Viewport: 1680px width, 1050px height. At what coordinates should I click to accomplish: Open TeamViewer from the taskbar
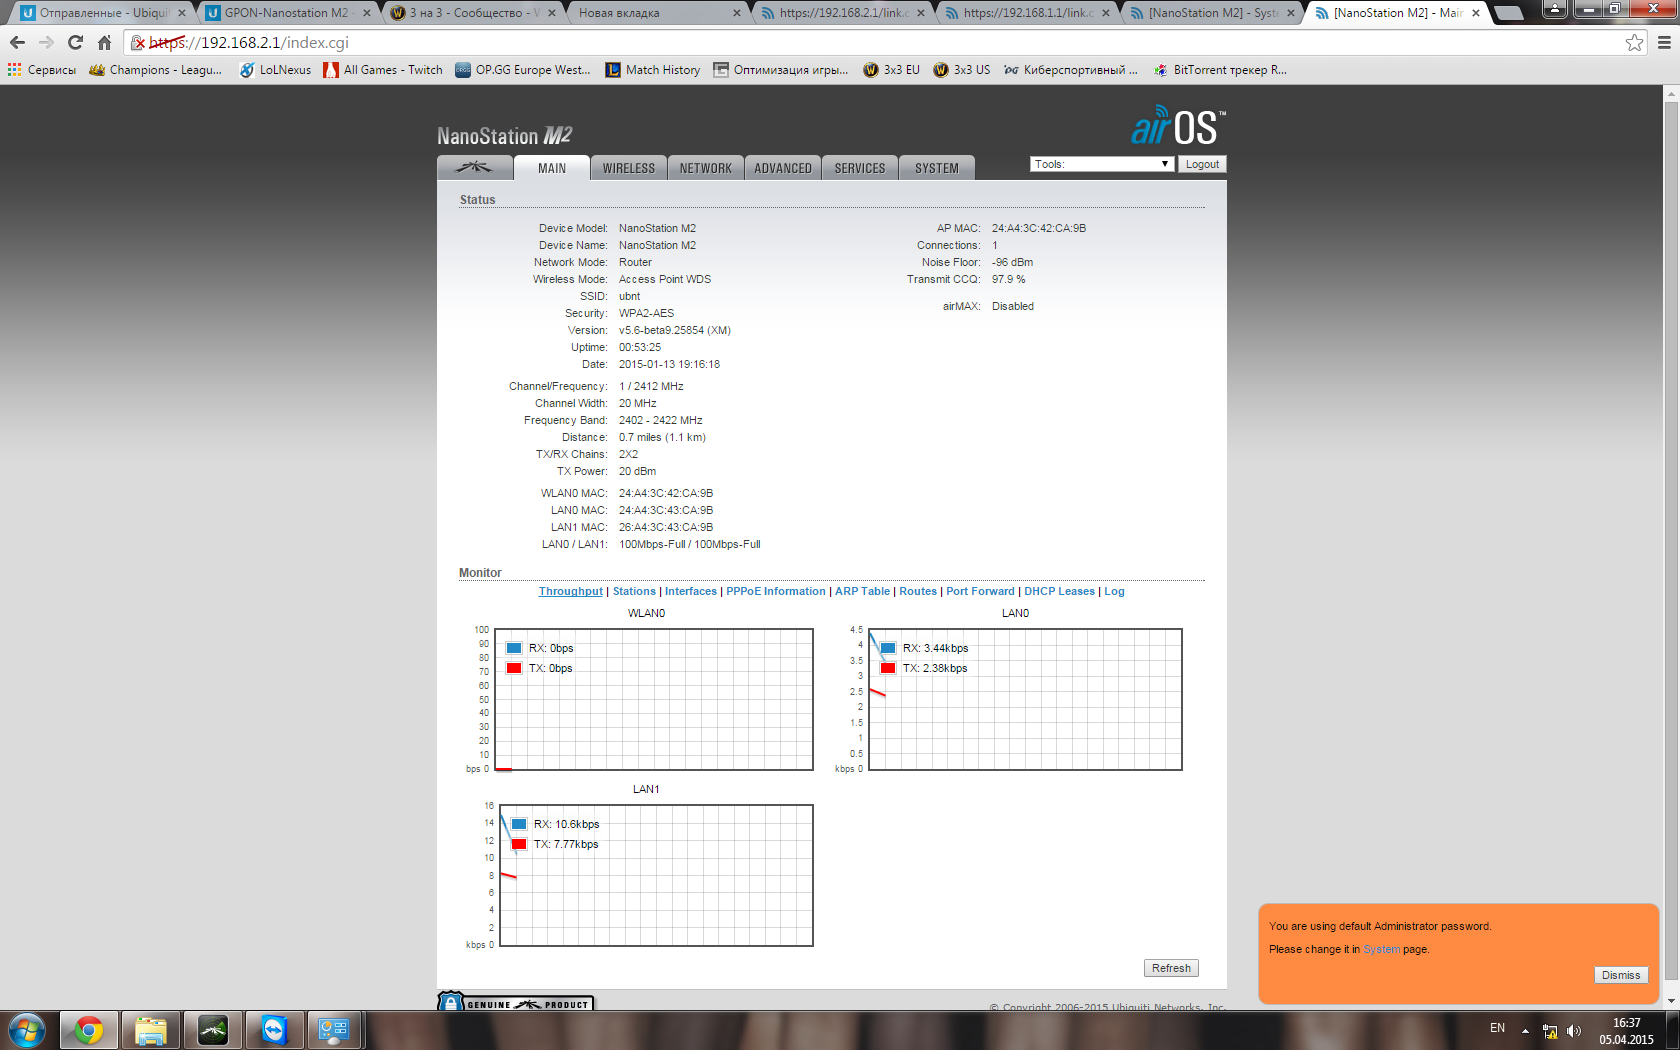[x=273, y=1029]
